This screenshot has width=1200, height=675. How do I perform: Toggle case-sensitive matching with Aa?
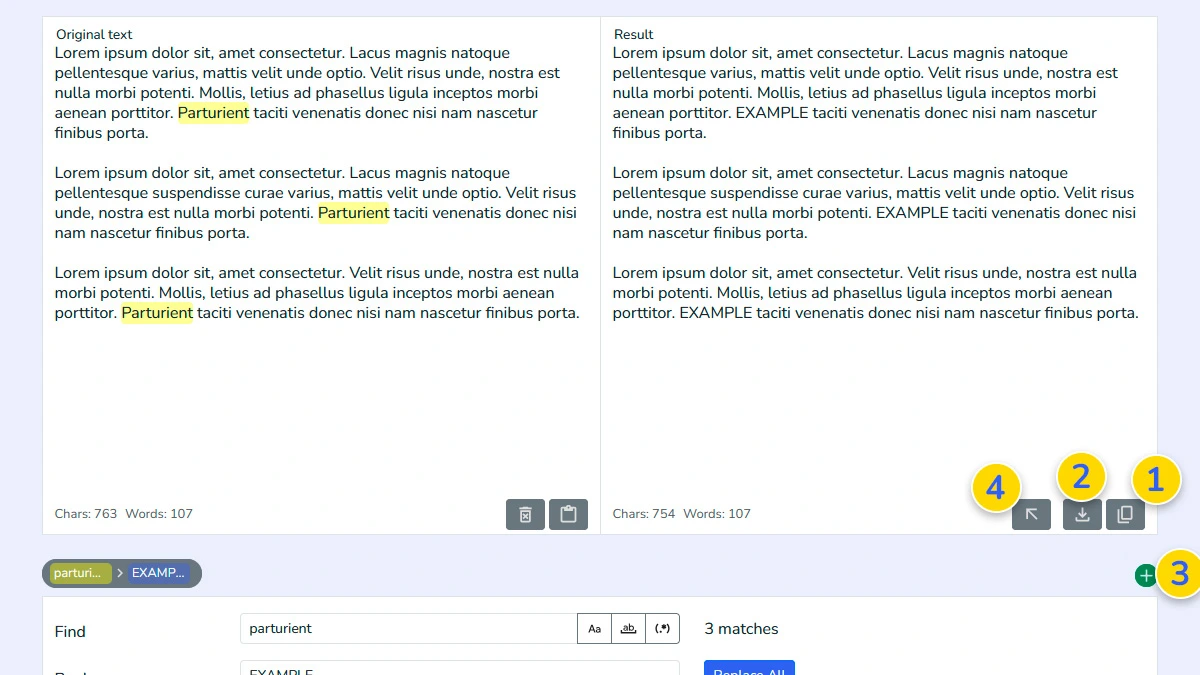point(594,628)
